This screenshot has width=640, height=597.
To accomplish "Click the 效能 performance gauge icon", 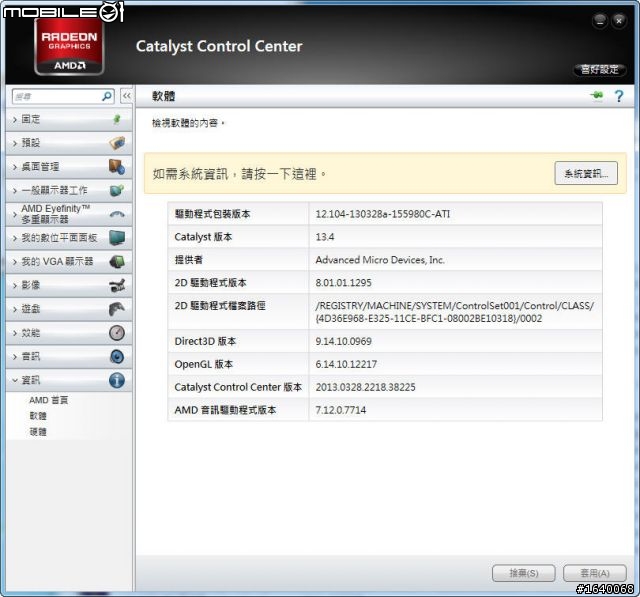I will [x=117, y=333].
